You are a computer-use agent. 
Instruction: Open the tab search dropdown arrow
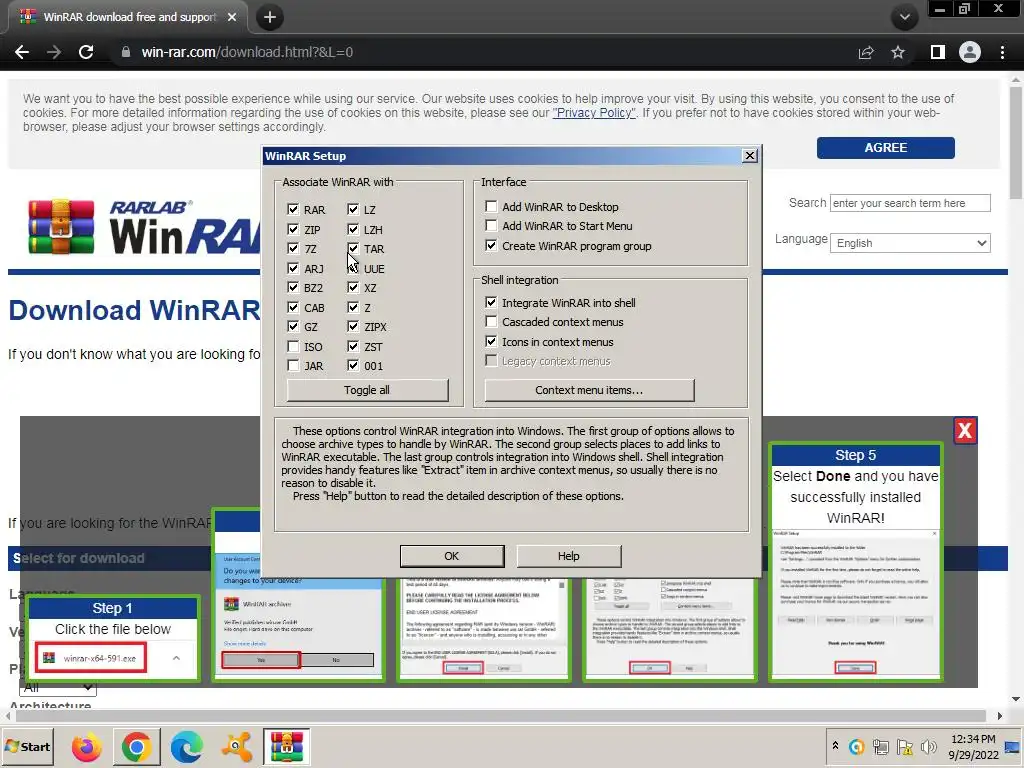pos(904,17)
